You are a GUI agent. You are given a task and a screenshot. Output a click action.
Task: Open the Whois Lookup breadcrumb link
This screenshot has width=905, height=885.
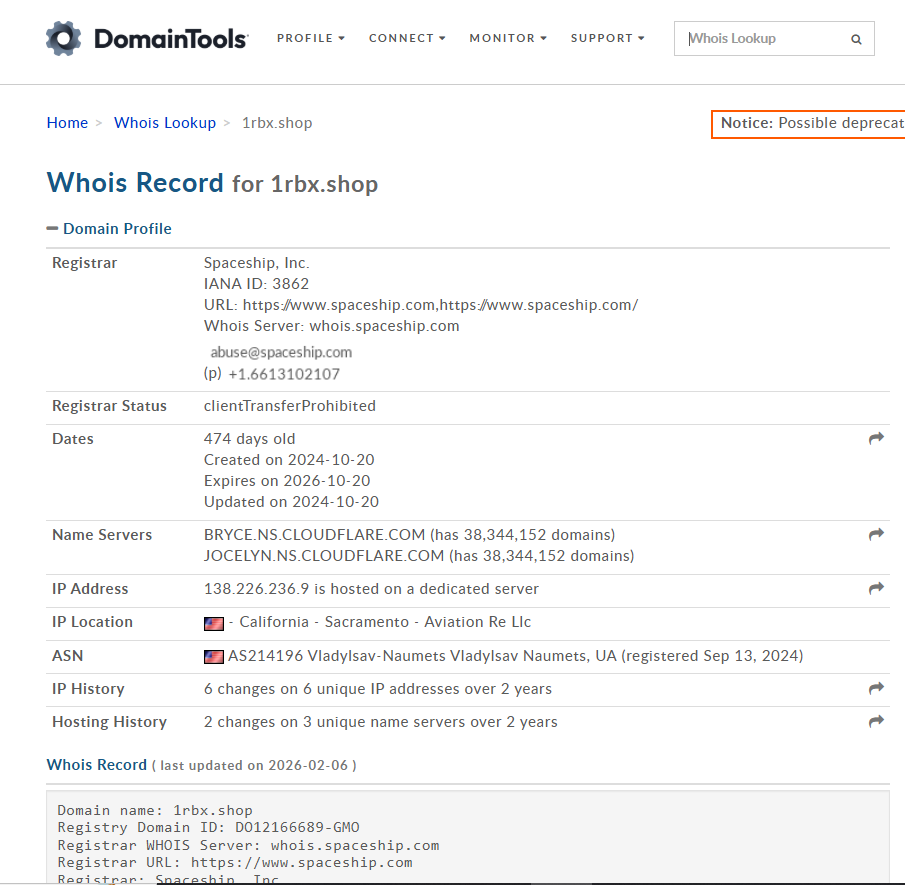click(164, 123)
